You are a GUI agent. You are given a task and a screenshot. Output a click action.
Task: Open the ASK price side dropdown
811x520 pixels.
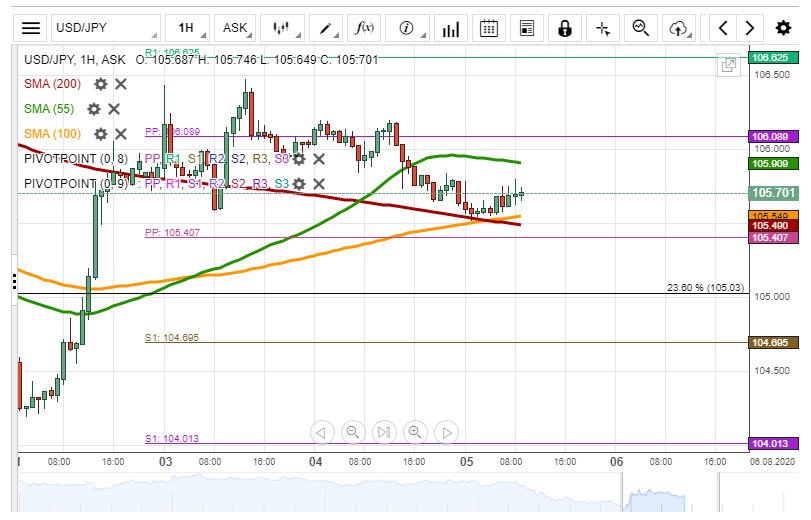tap(235, 28)
